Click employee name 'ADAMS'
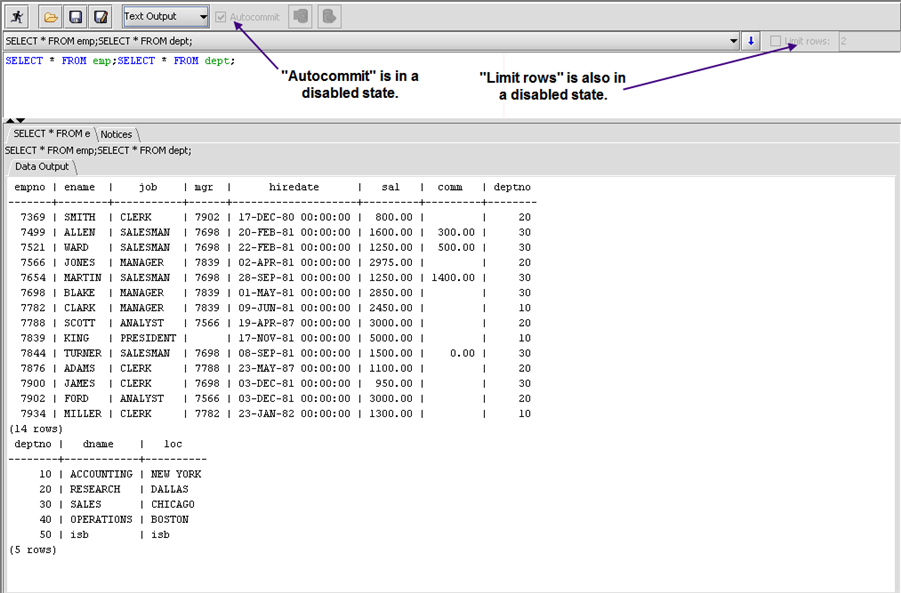901x593 pixels. [79, 368]
